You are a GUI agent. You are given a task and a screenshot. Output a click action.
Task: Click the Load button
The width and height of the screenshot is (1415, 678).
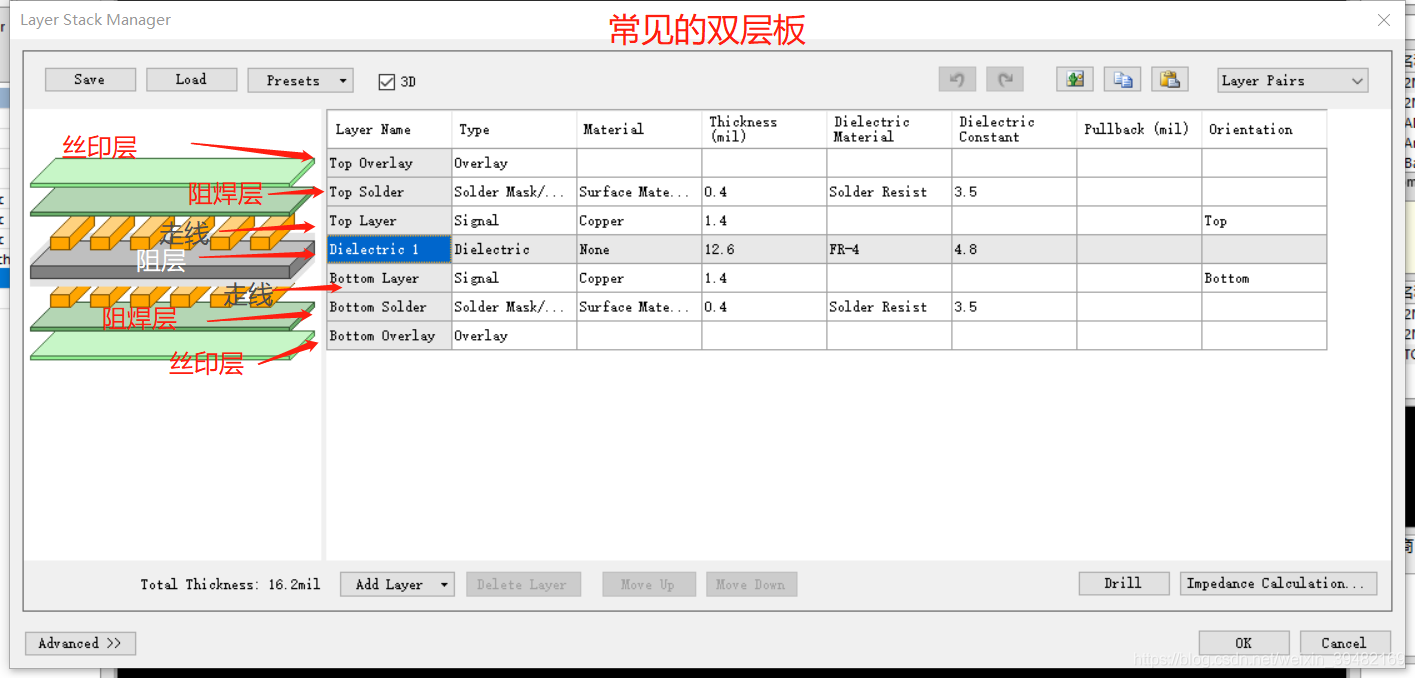tap(191, 79)
